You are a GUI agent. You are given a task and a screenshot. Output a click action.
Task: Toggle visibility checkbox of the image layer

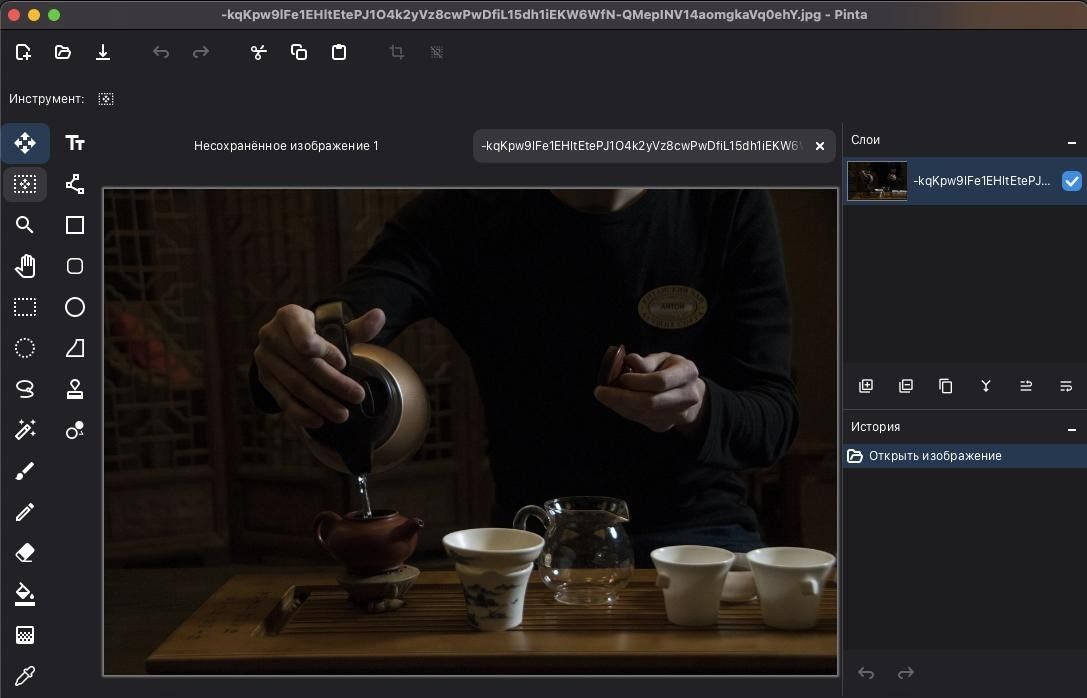(x=1071, y=181)
